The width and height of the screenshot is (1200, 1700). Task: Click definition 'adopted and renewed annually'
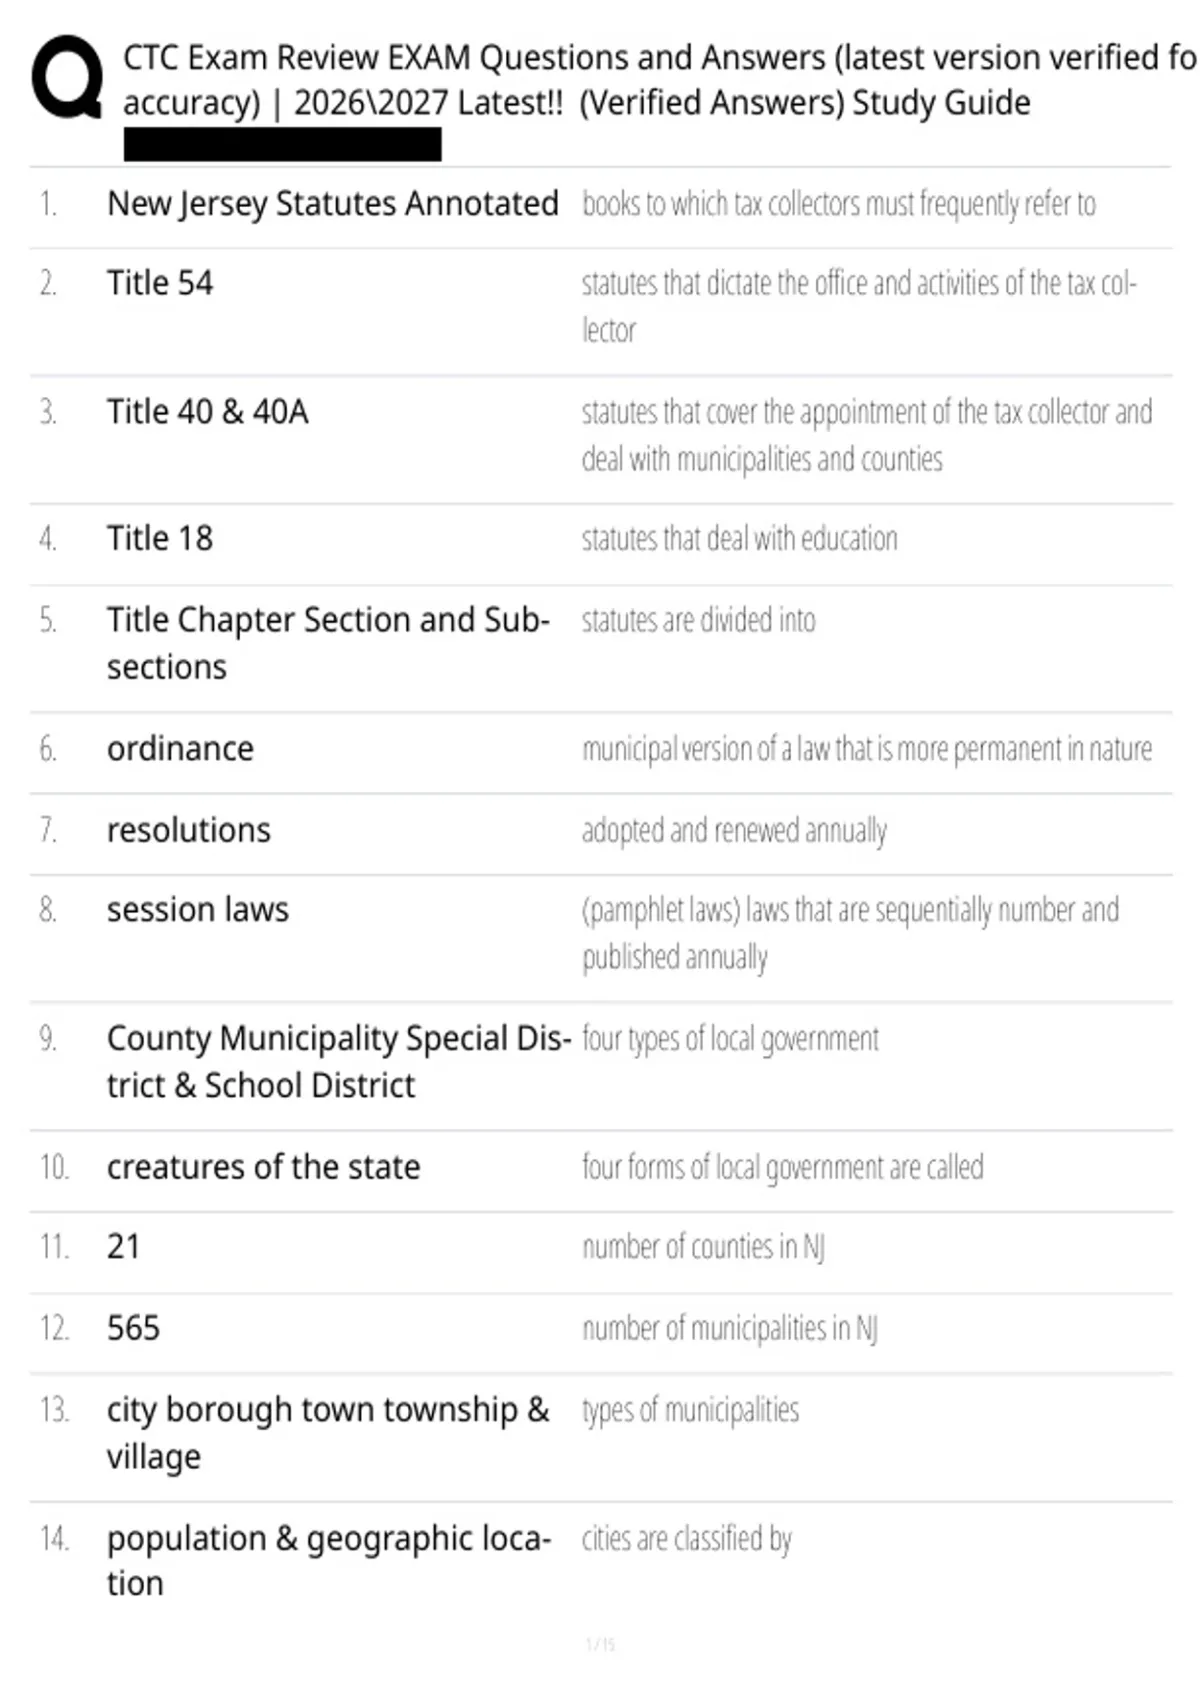(x=735, y=831)
